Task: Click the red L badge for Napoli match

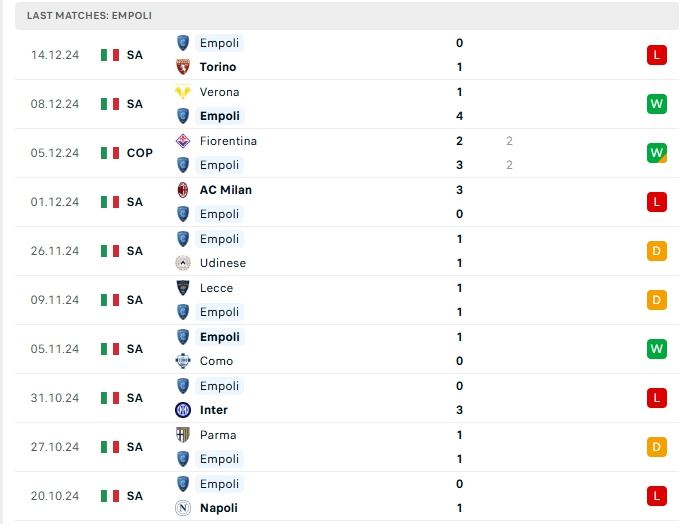Action: 656,496
